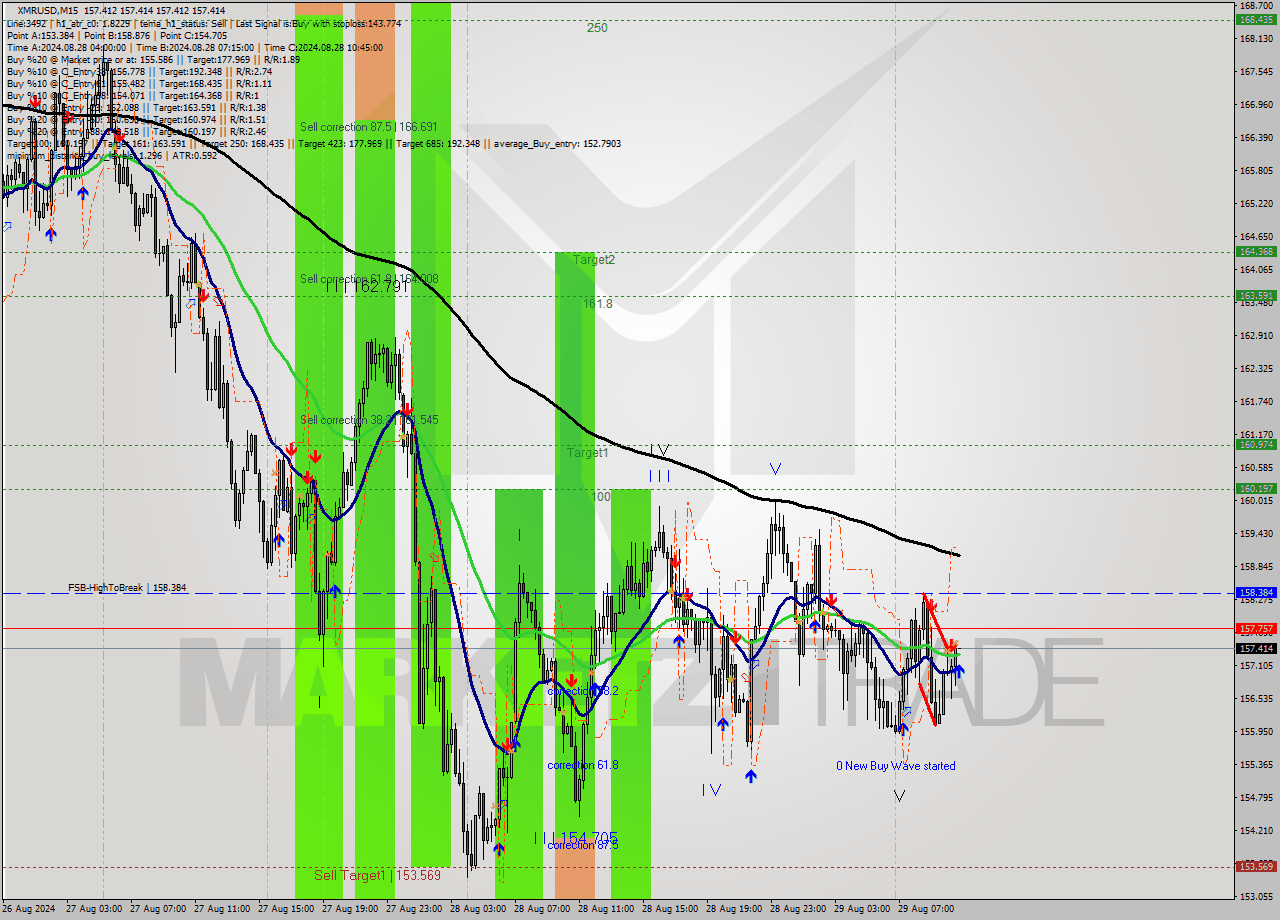Click the 165.220 price axis value
Image resolution: width=1280 pixels, height=920 pixels.
[1256, 203]
